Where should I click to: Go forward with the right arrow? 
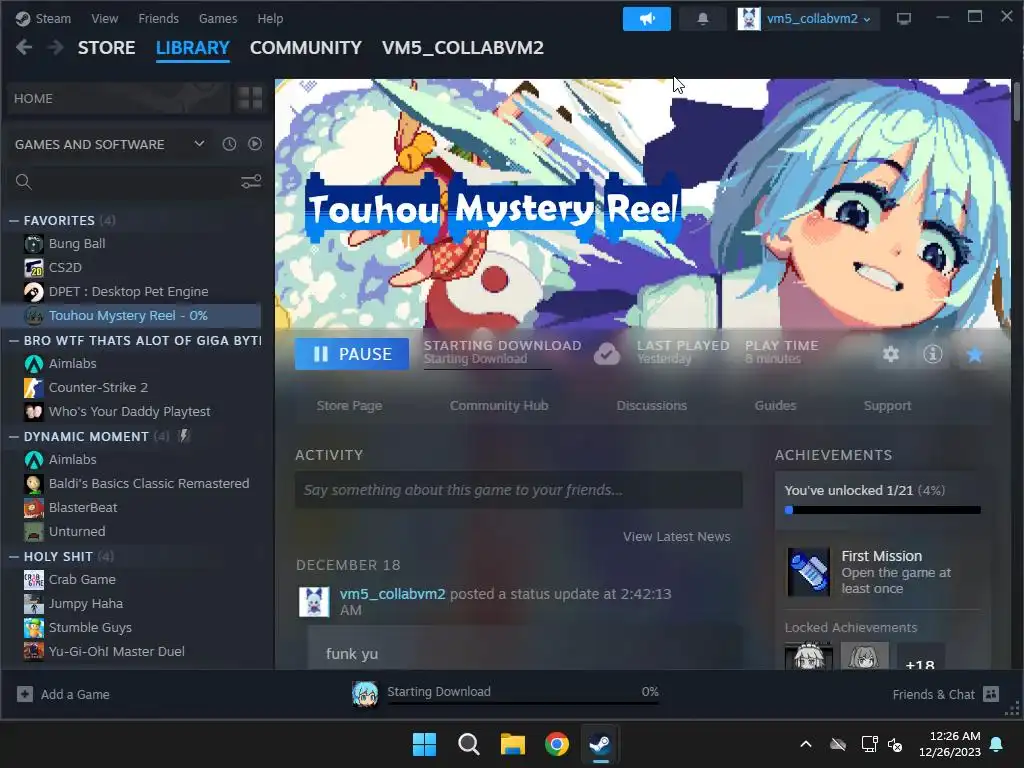pyautogui.click(x=56, y=47)
